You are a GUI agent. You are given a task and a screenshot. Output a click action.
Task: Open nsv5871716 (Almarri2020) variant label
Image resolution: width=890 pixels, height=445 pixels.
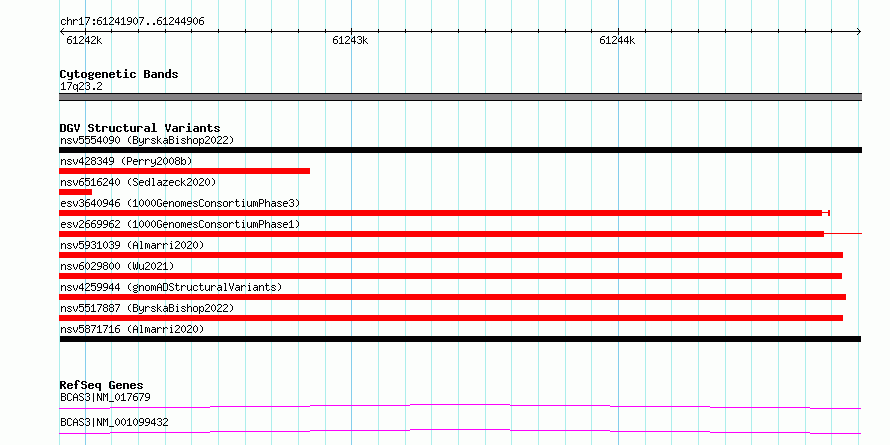tap(132, 329)
